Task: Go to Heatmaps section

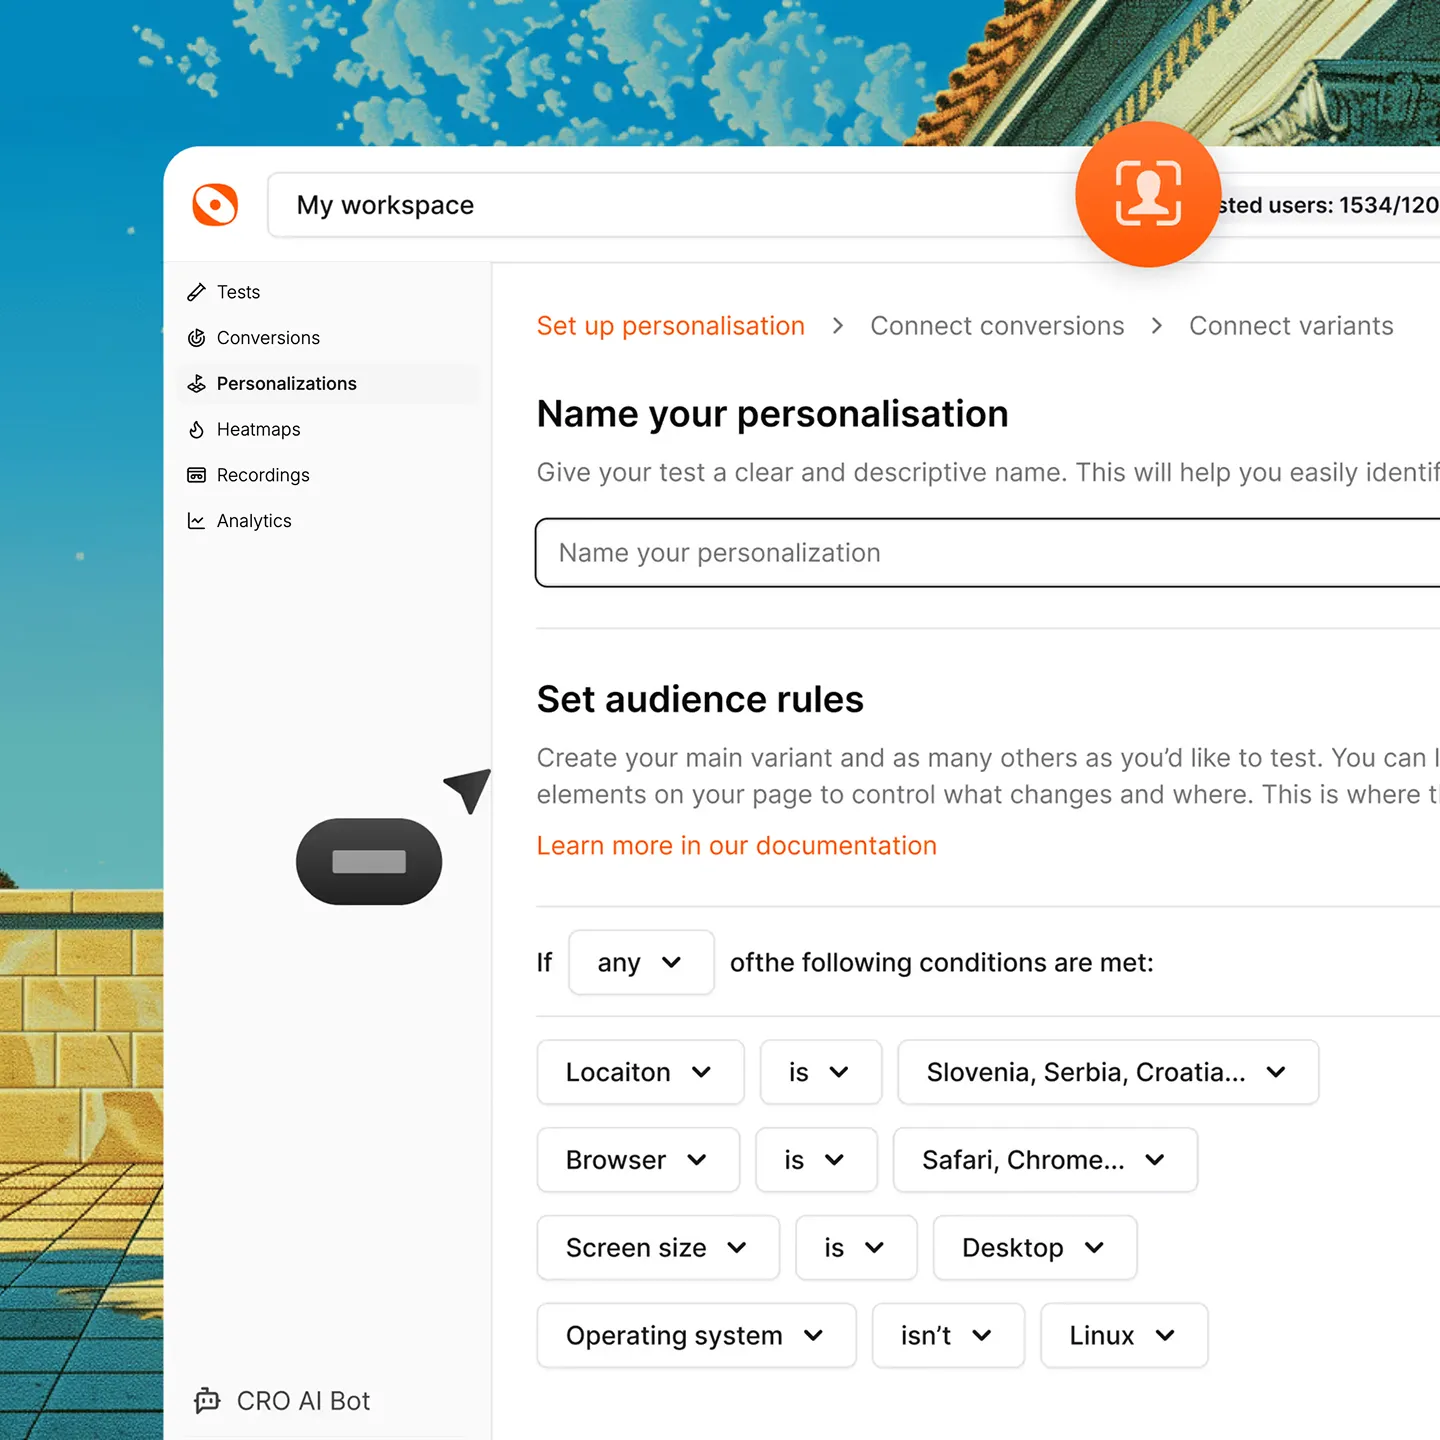Action: (328, 430)
